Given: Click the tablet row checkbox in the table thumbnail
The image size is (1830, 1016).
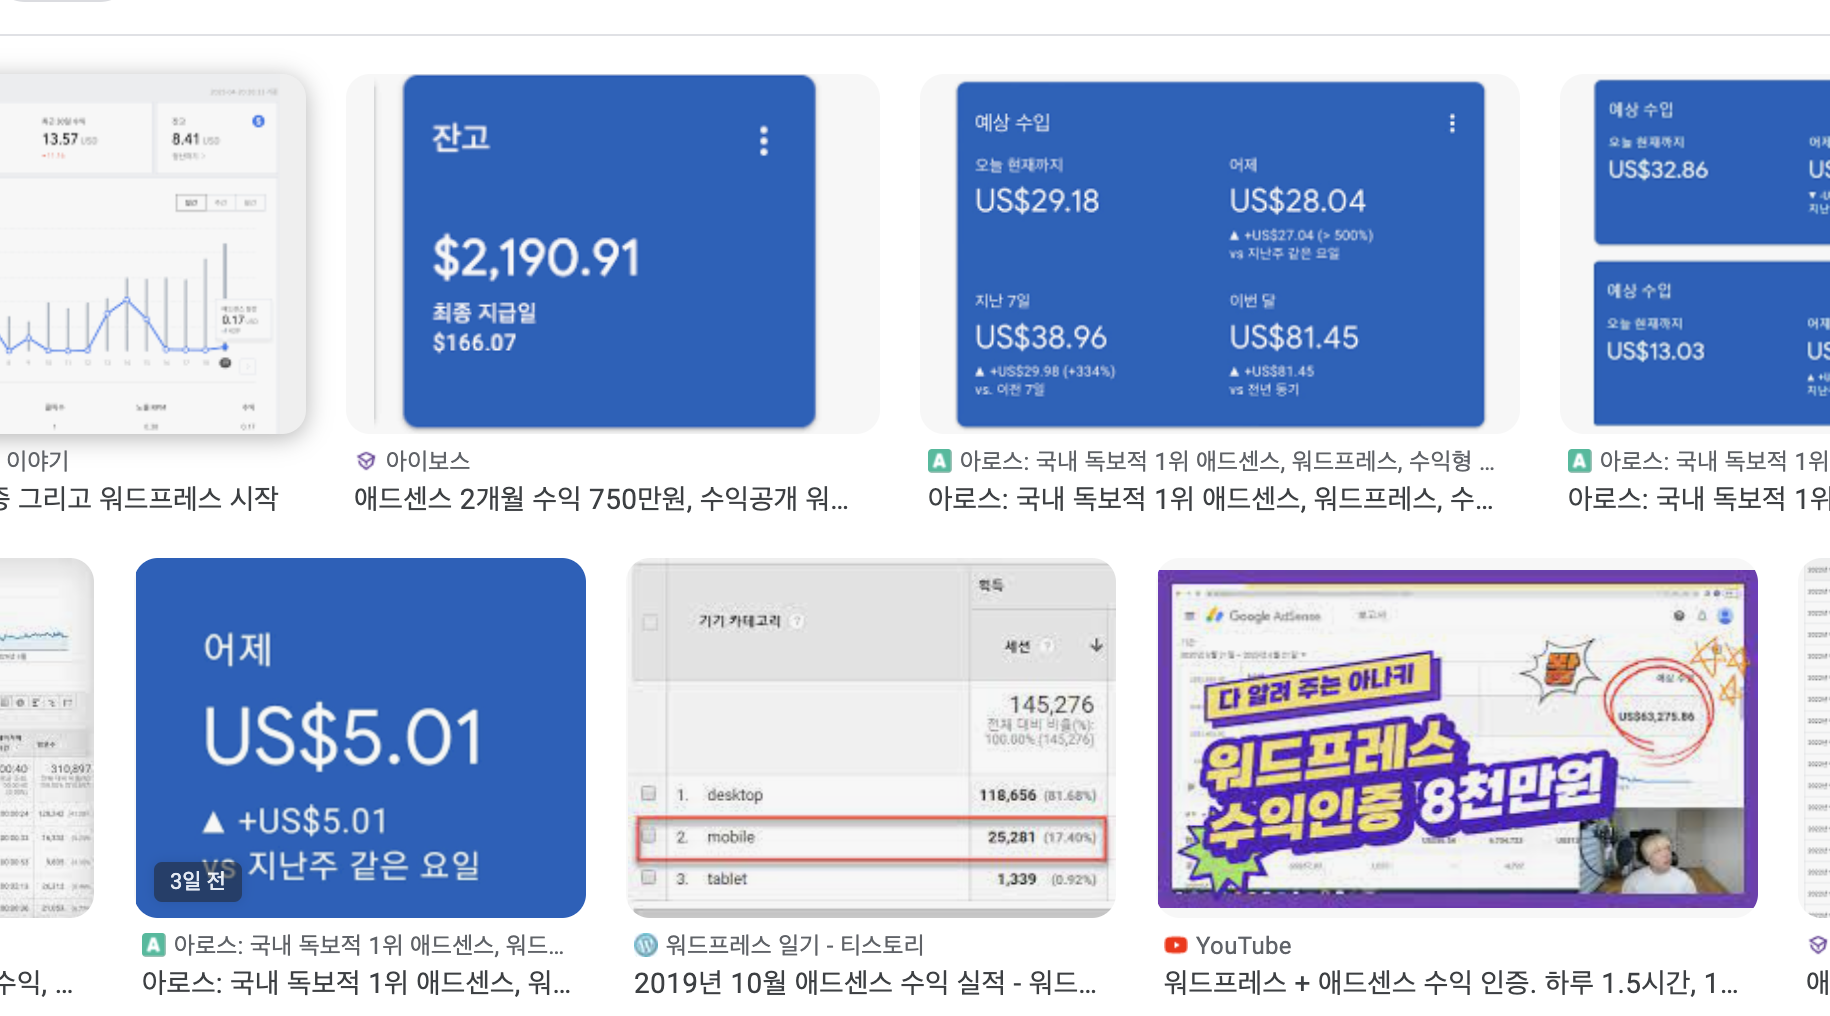Looking at the screenshot, I should (649, 877).
